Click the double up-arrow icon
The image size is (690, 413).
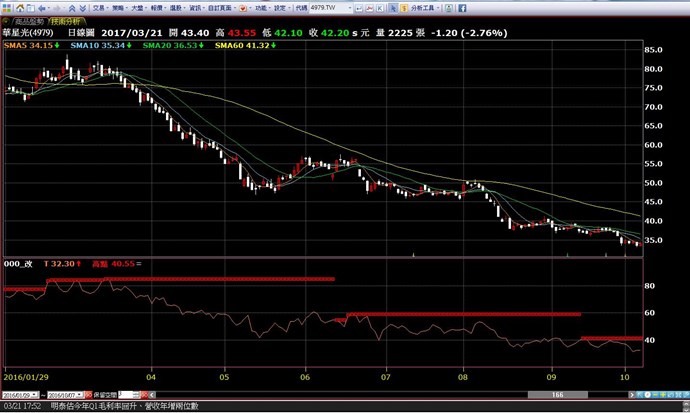tap(72, 8)
